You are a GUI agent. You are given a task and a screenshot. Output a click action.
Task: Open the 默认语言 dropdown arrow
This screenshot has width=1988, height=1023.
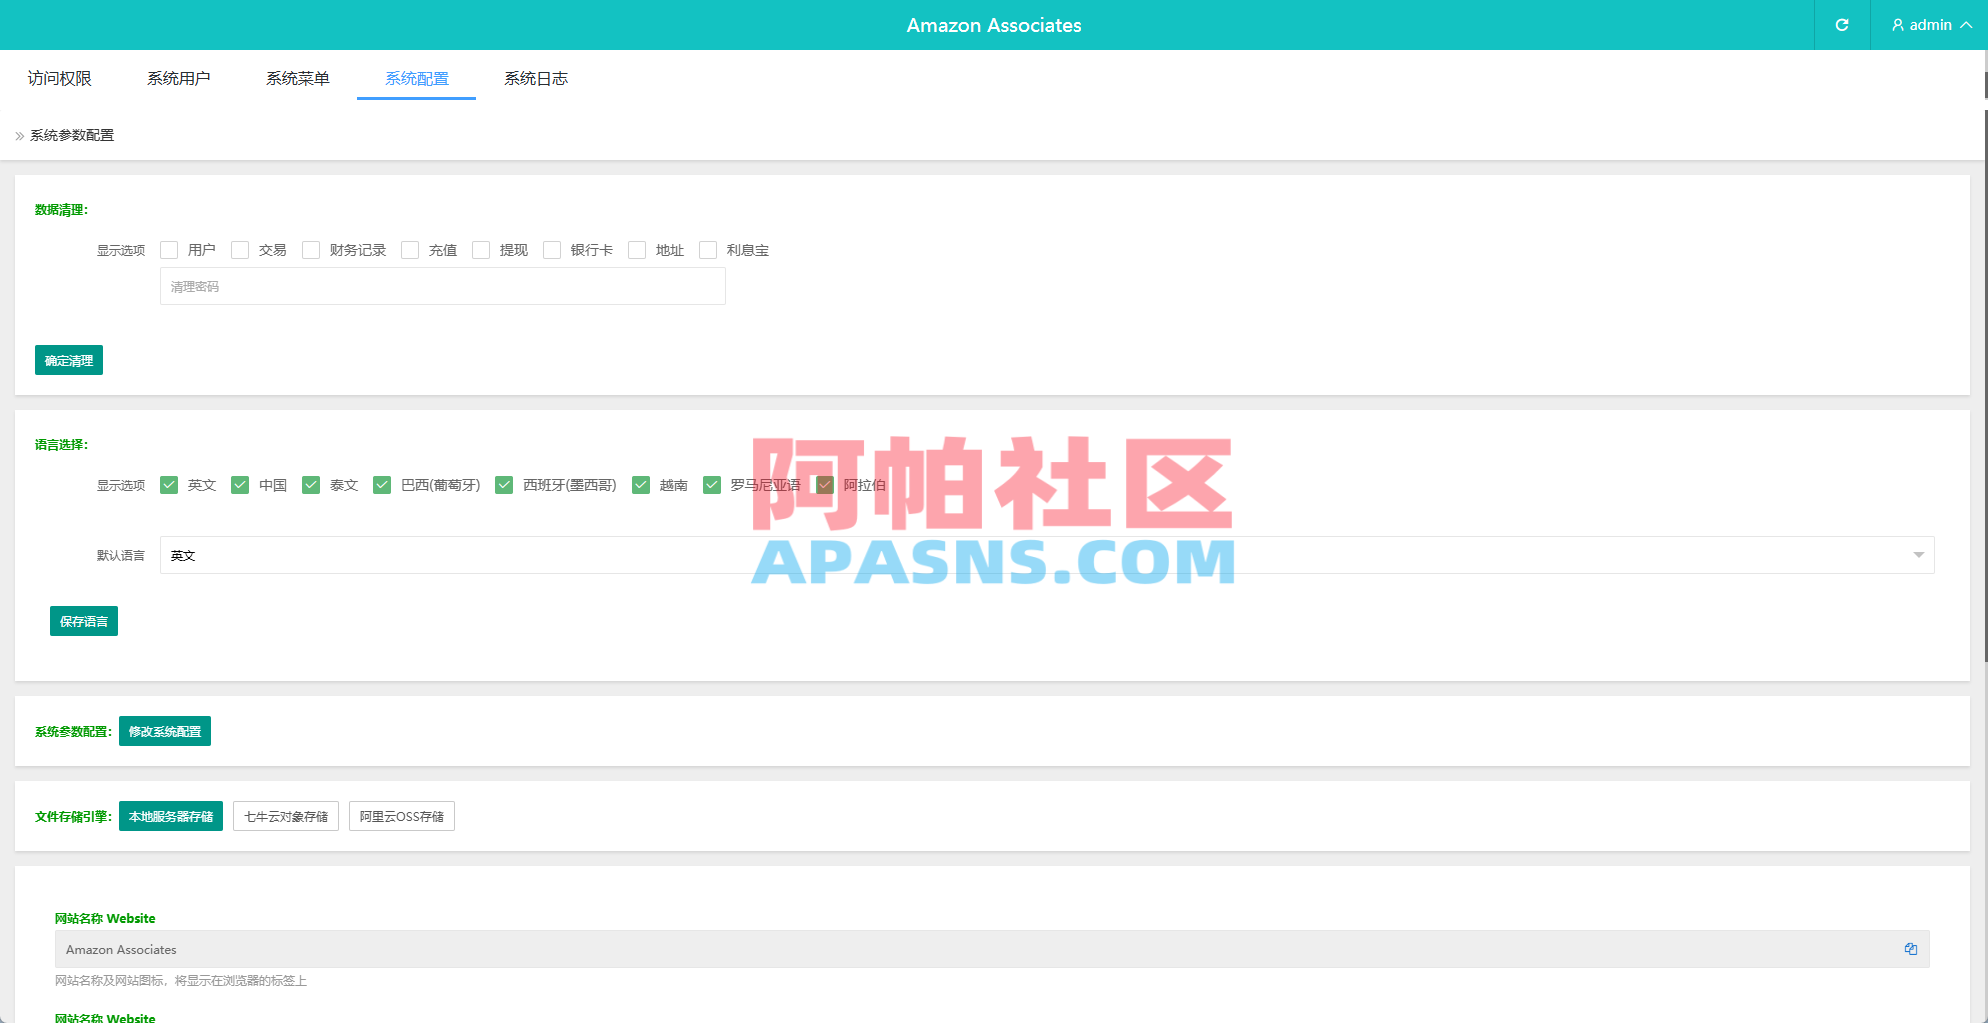coord(1918,555)
